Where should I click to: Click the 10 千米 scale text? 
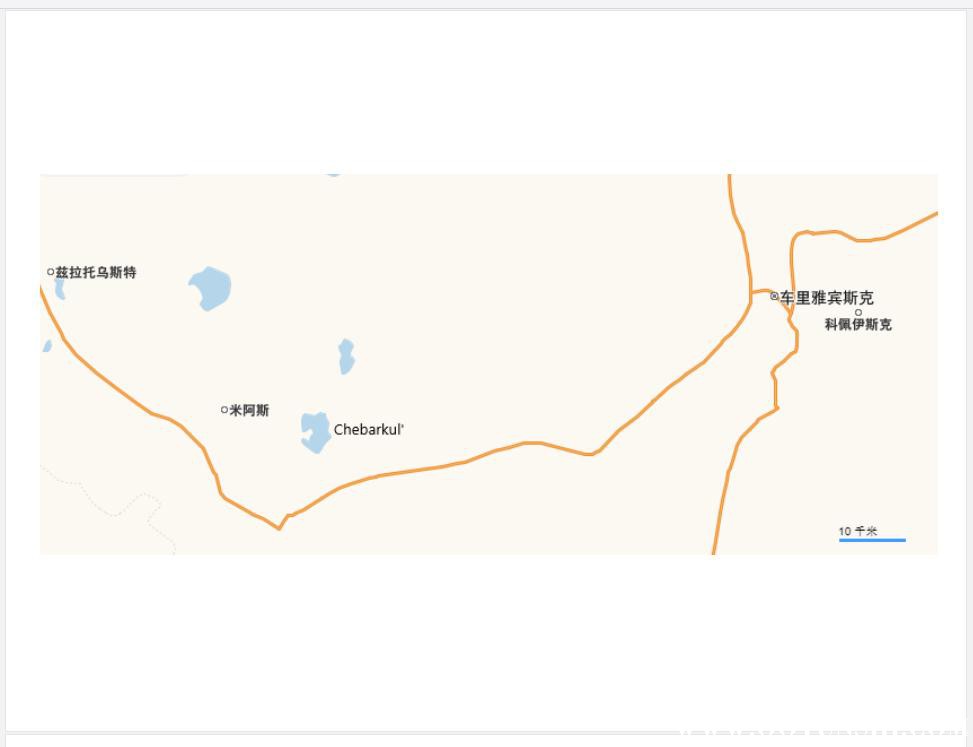[x=858, y=531]
